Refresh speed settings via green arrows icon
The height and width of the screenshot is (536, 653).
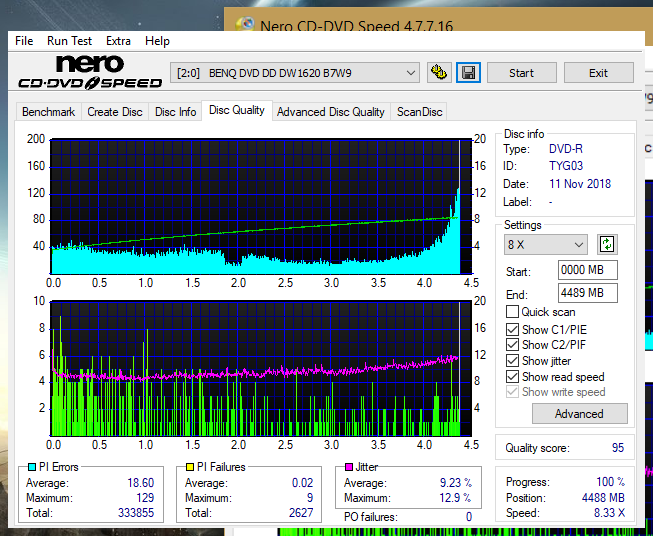[x=607, y=244]
